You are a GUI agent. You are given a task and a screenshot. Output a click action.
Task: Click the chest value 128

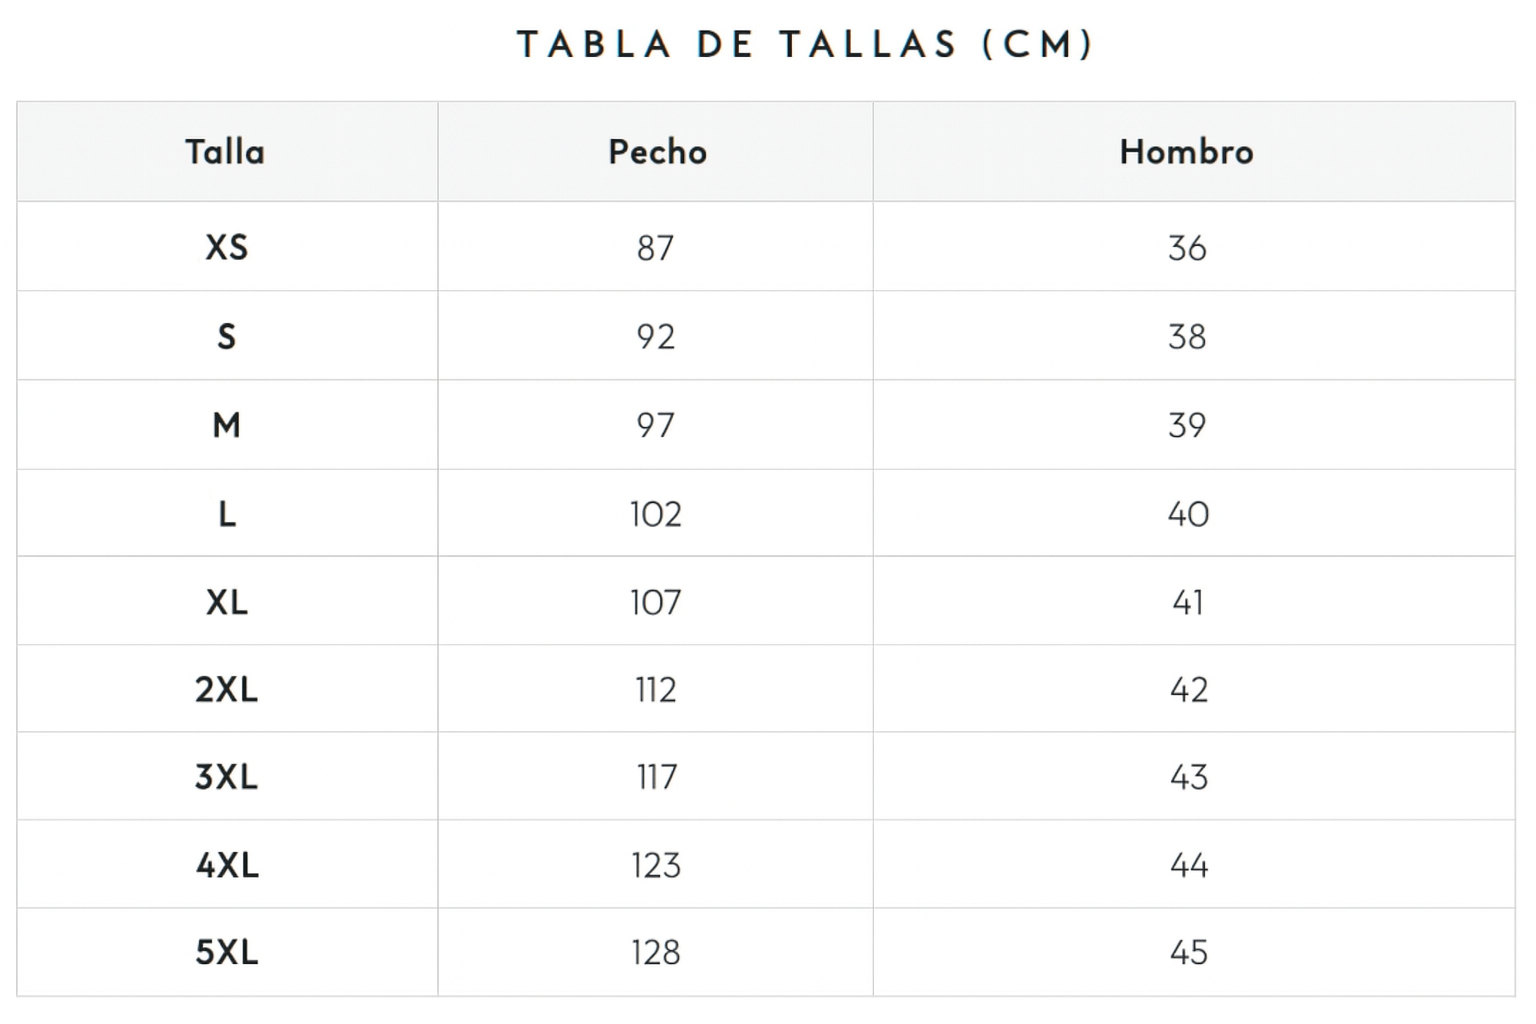655,952
